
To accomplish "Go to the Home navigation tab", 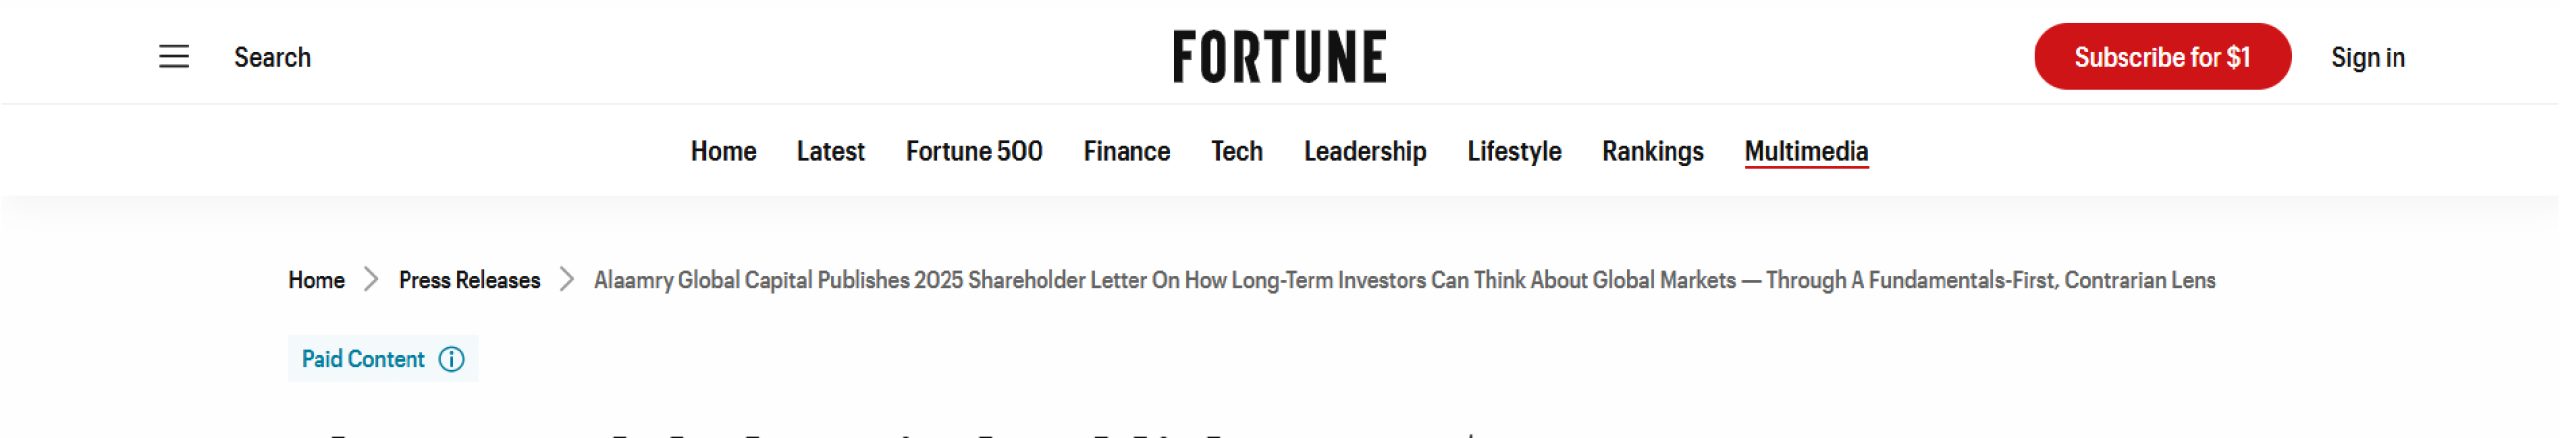I will pos(723,151).
